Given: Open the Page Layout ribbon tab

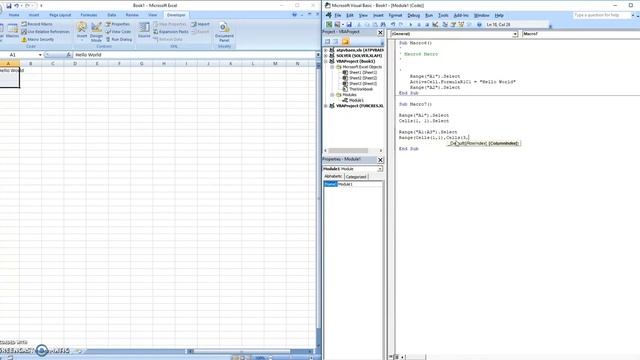Looking at the screenshot, I should point(60,15).
